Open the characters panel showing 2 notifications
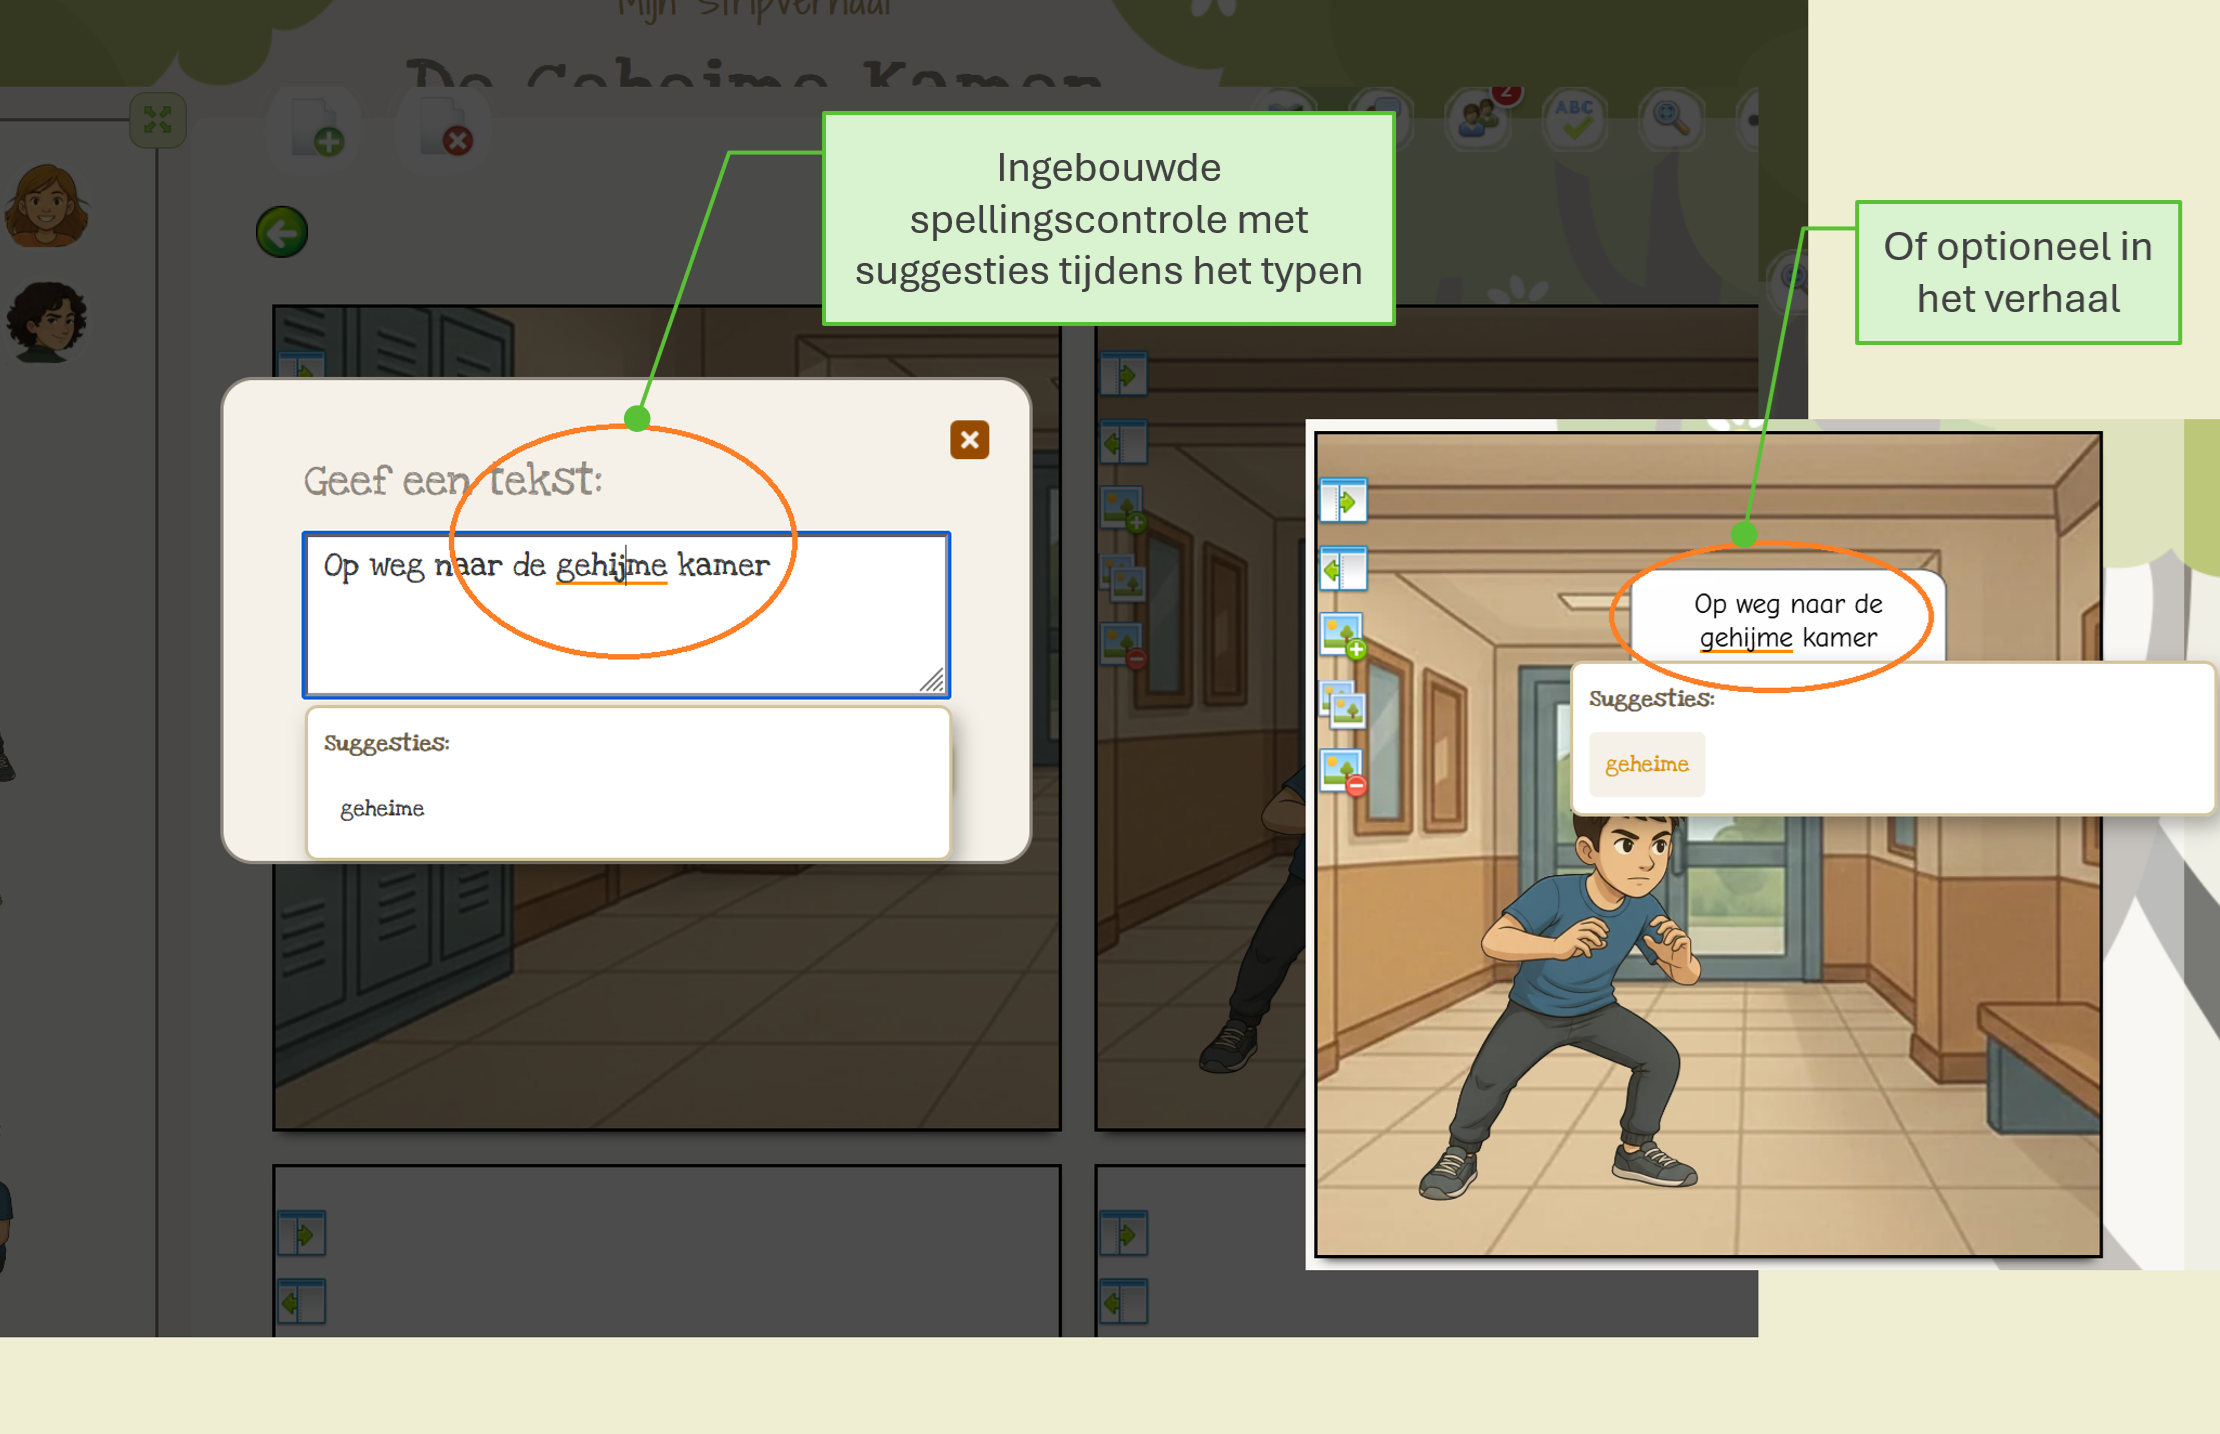2220x1434 pixels. tap(1477, 118)
